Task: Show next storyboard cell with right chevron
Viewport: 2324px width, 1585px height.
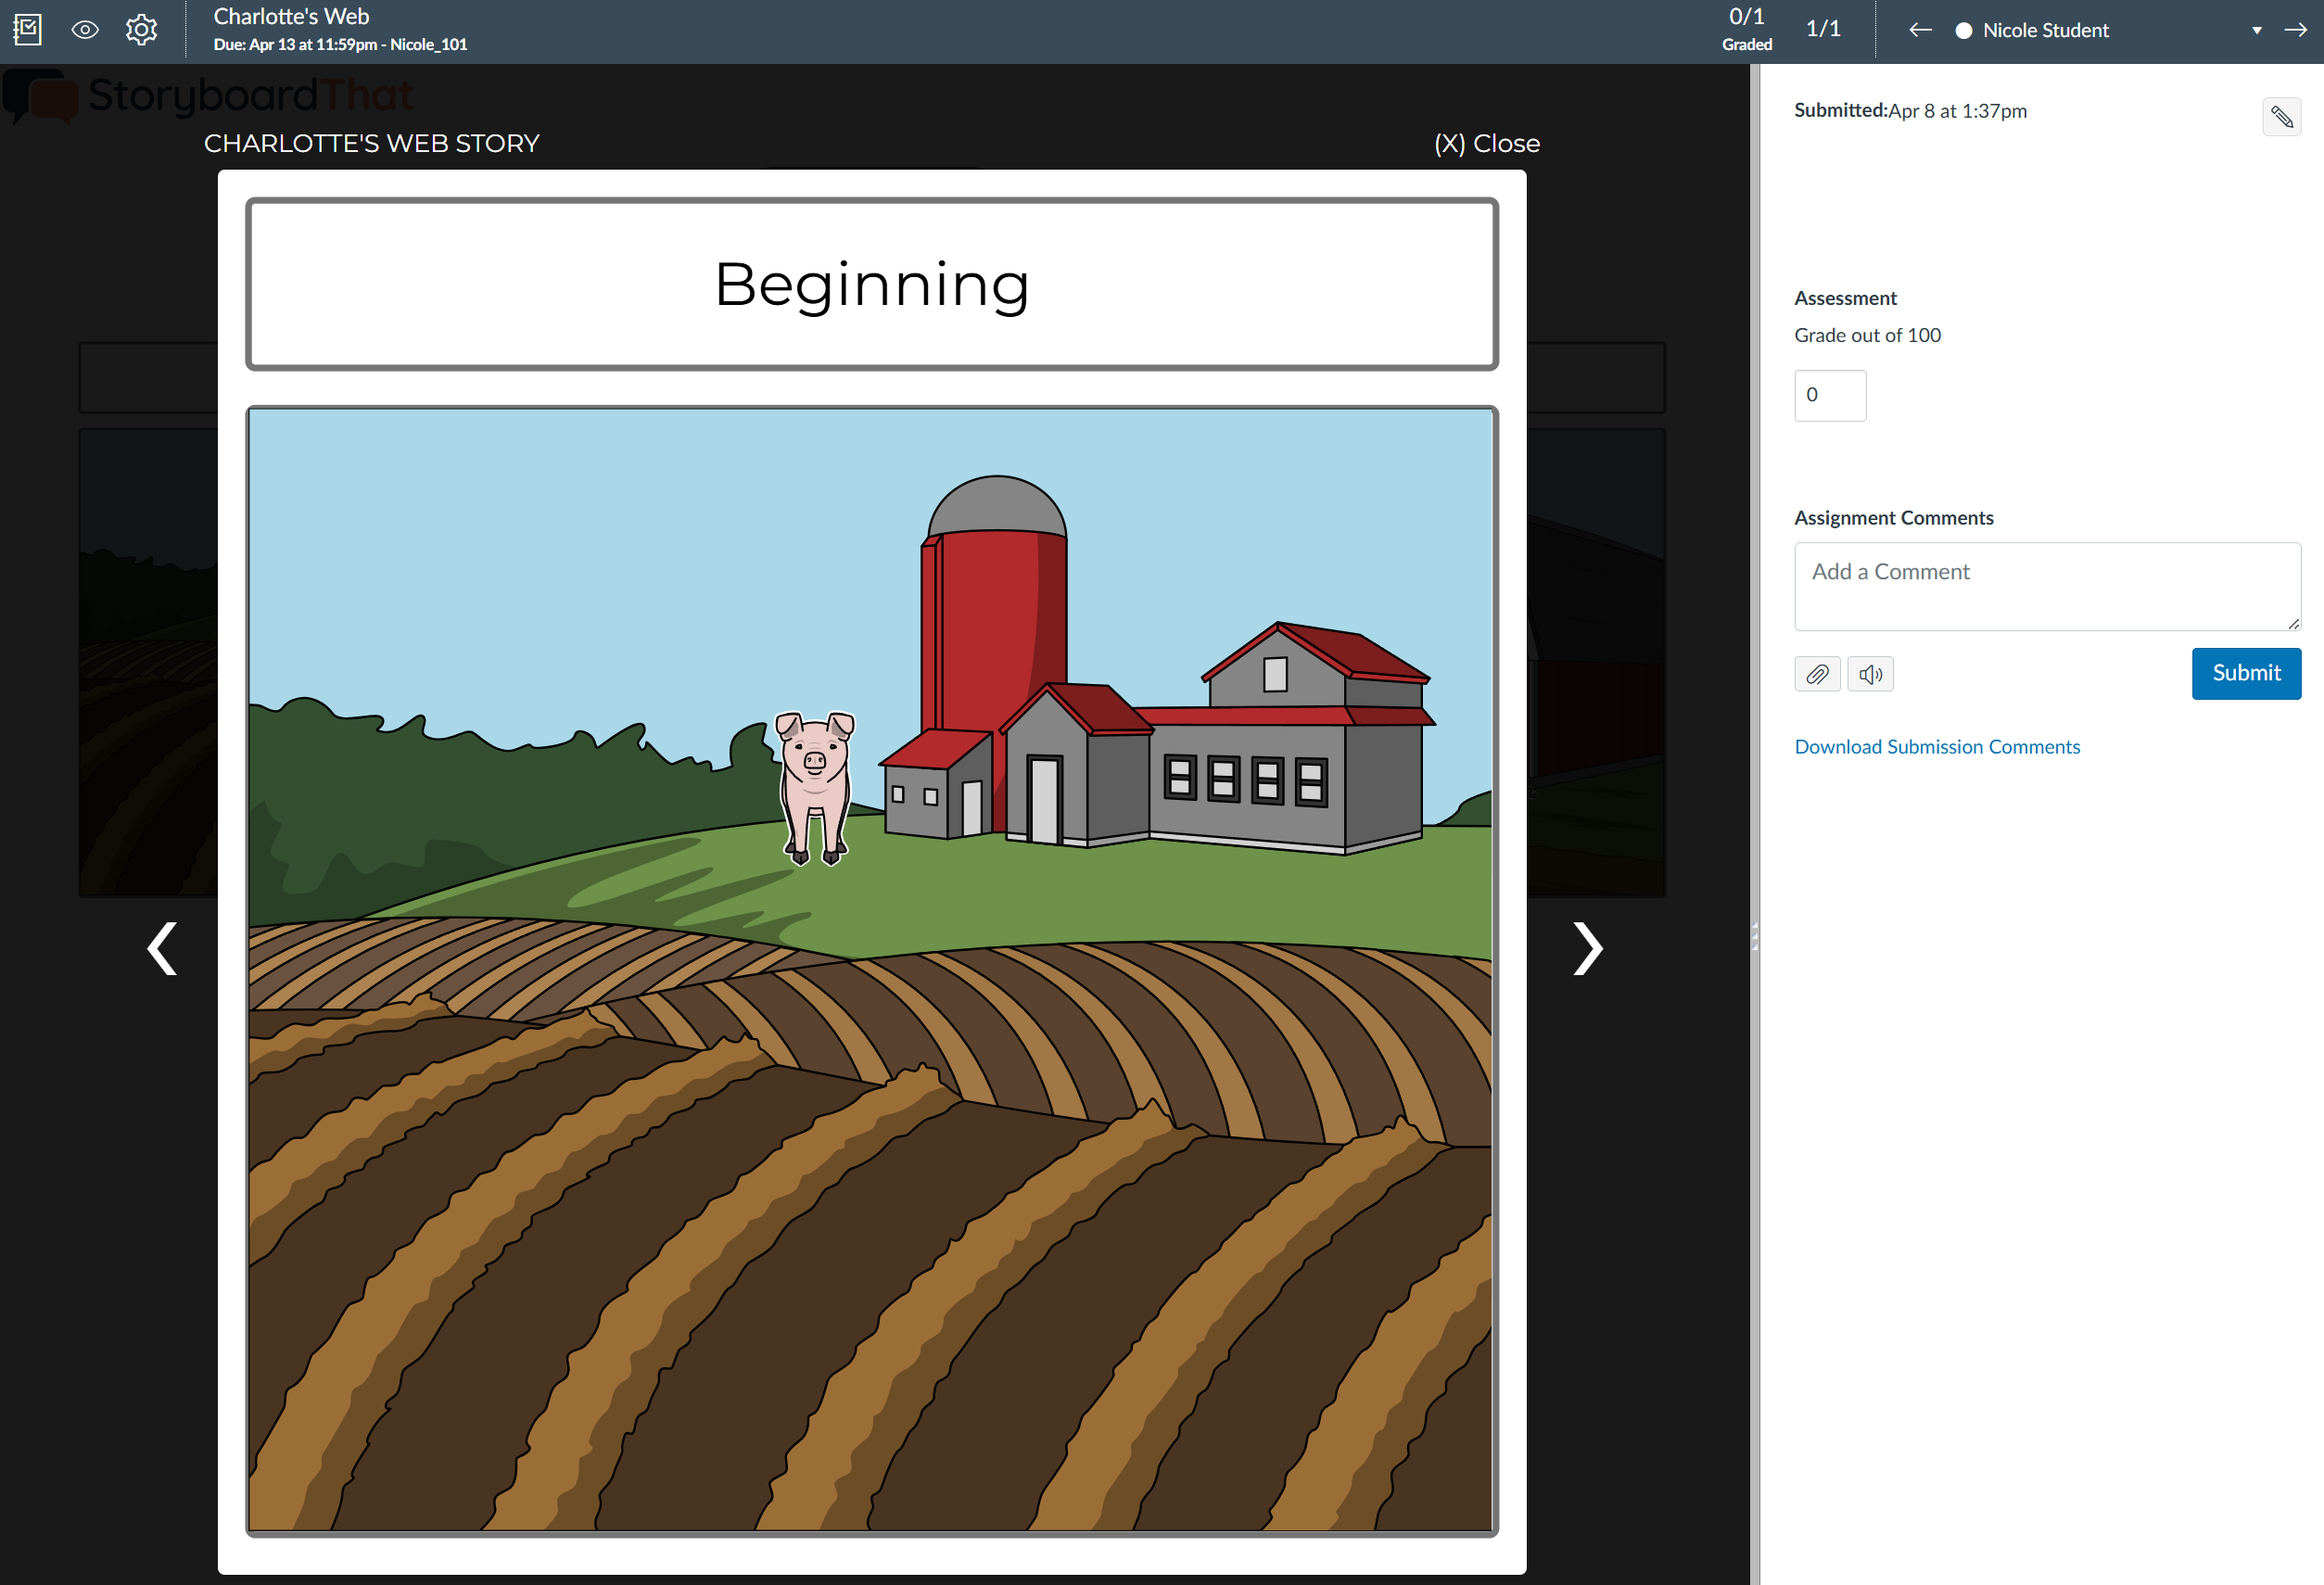Action: point(1587,948)
